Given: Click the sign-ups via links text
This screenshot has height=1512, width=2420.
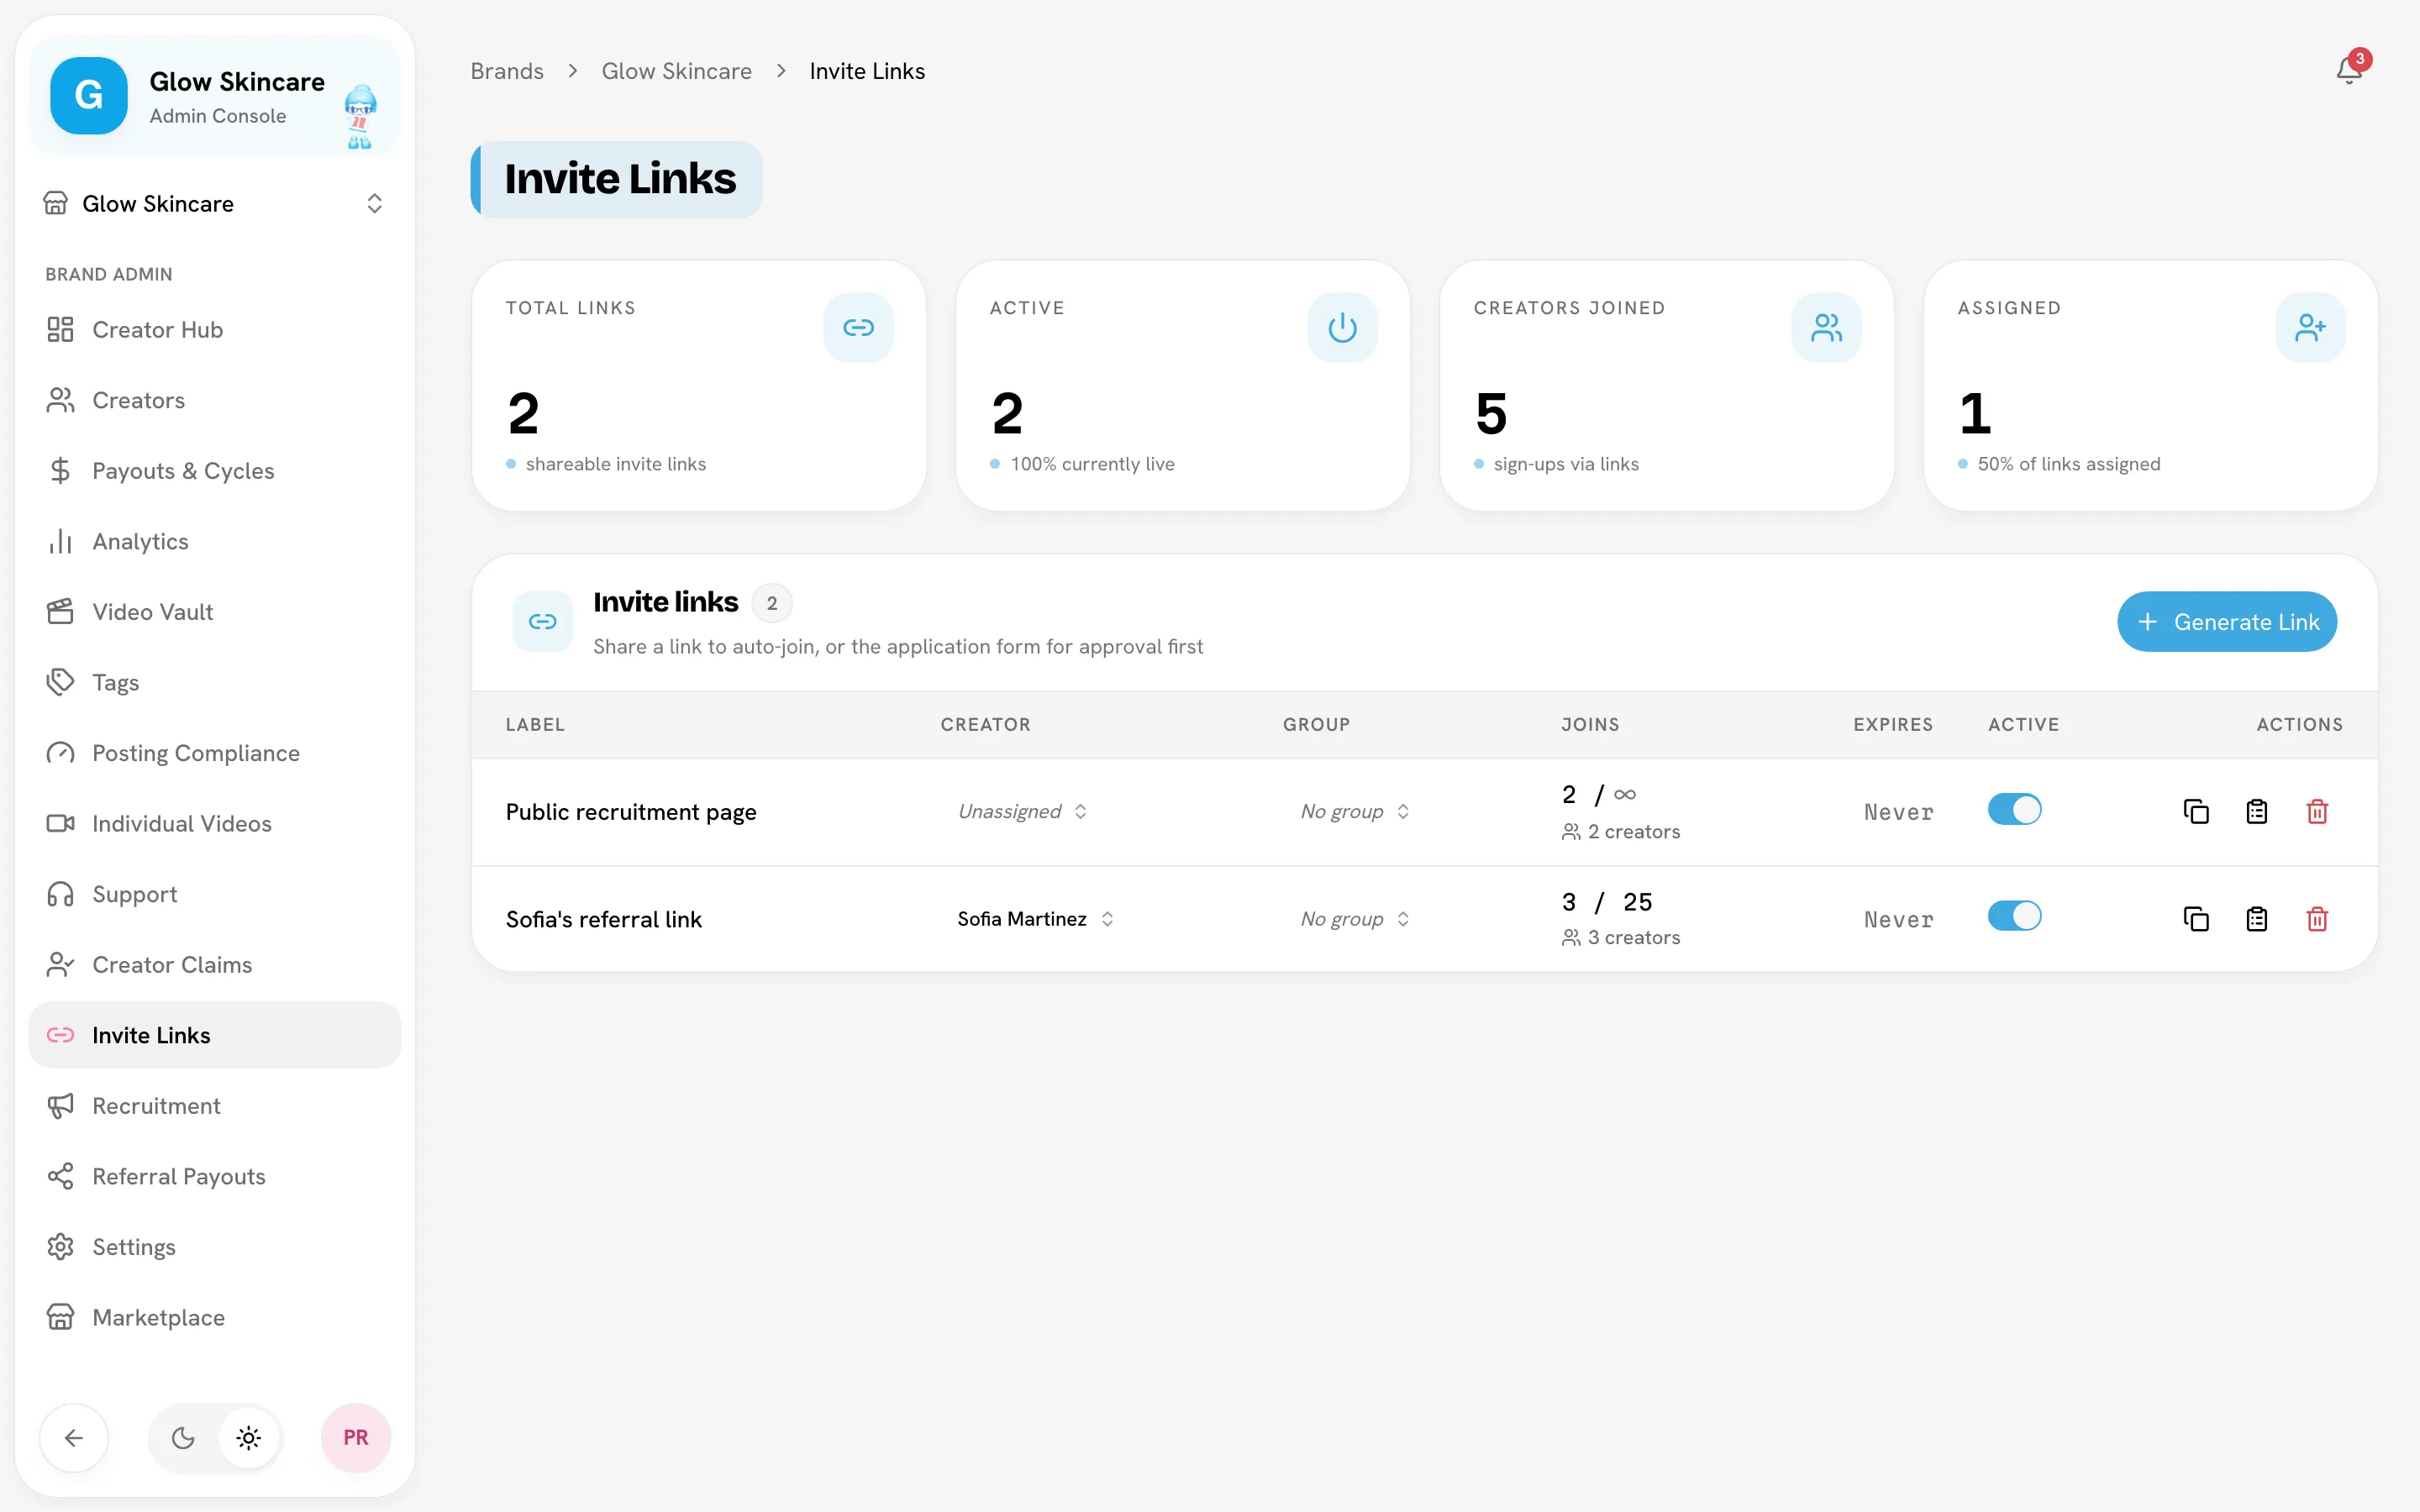Looking at the screenshot, I should point(1566,464).
